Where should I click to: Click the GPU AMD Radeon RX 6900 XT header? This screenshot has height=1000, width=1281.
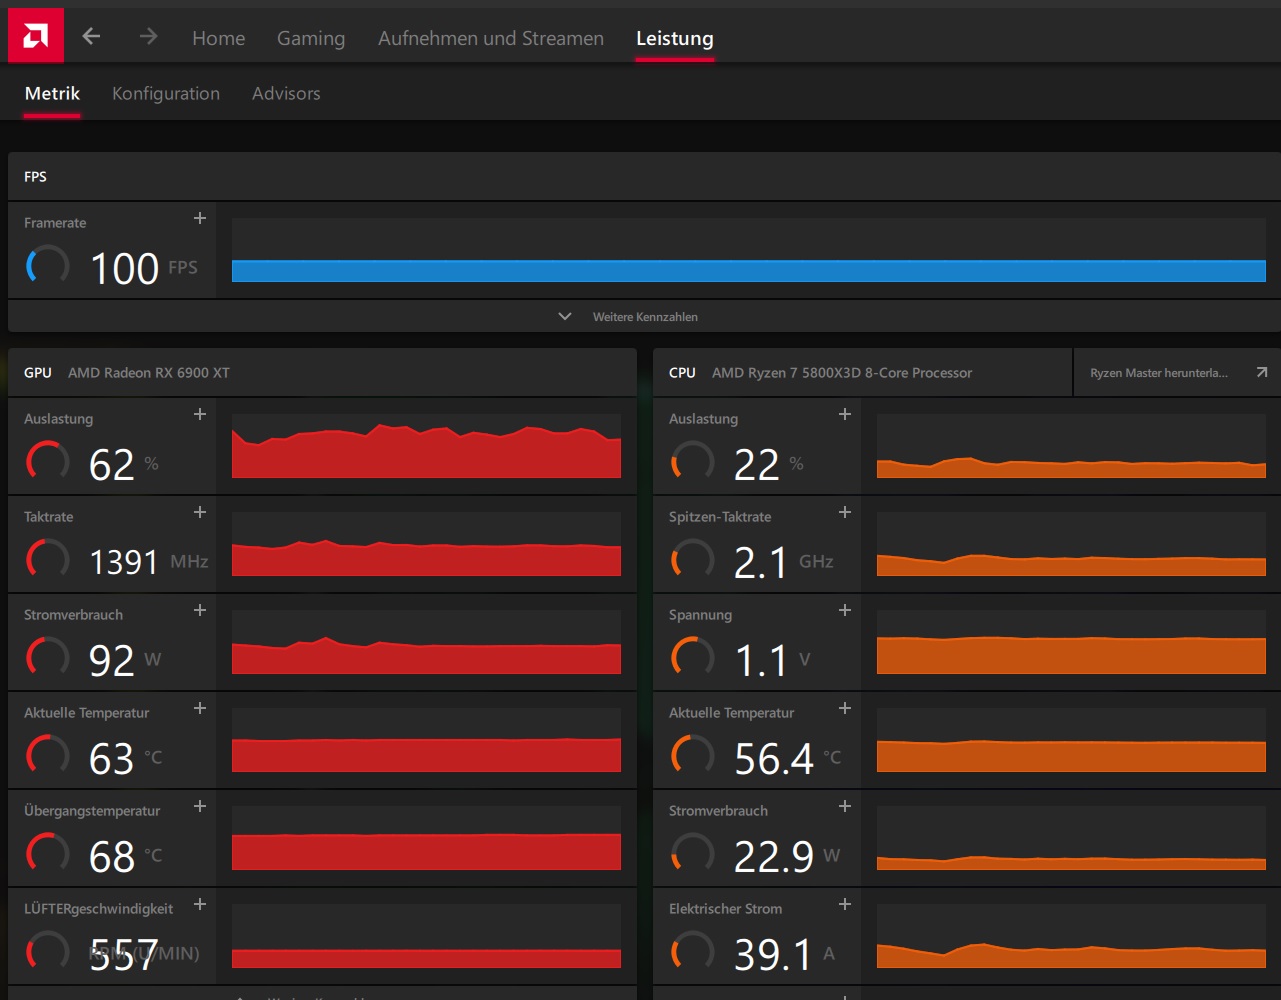click(322, 372)
